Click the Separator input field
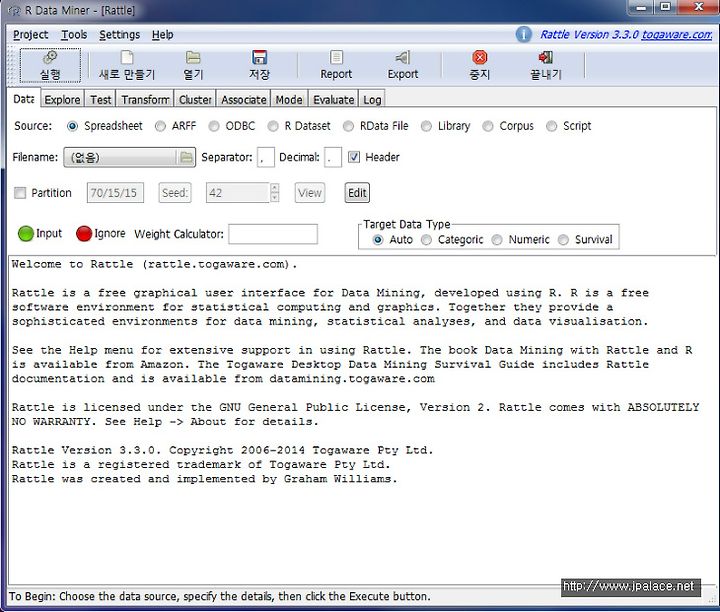The image size is (720, 612). pos(266,157)
